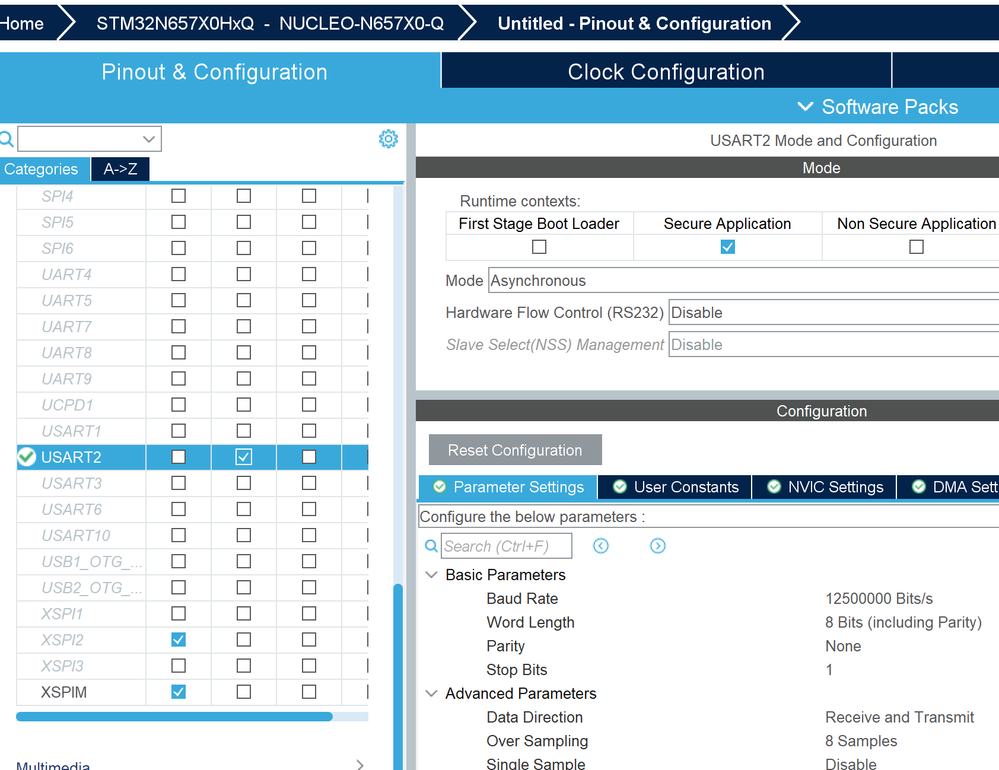Click the Reset Configuration button

point(515,450)
